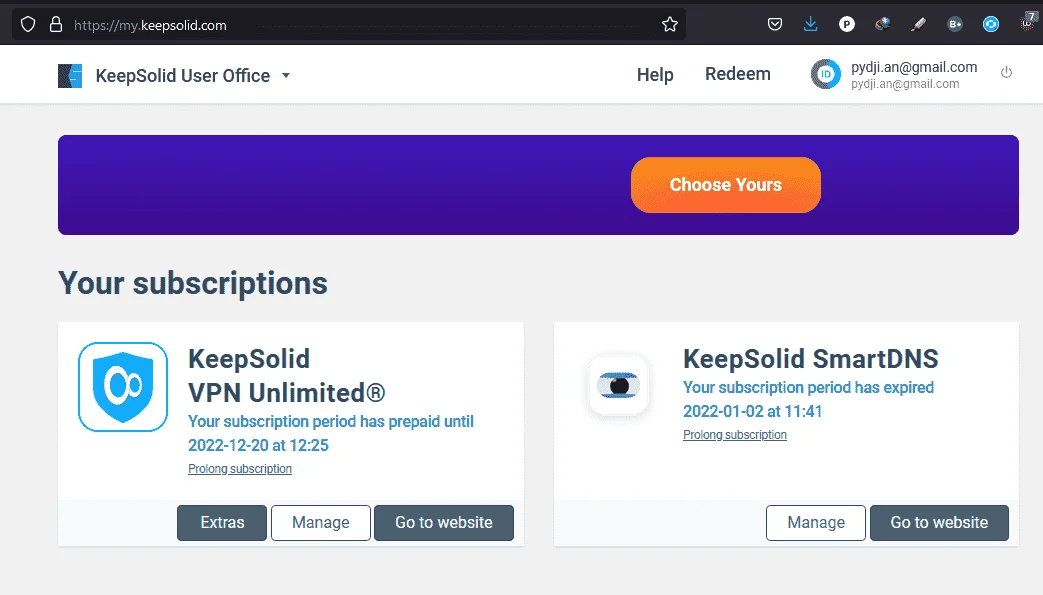The image size is (1043, 595).
Task: Click the VPN Unlimited shield app icon
Action: (123, 387)
